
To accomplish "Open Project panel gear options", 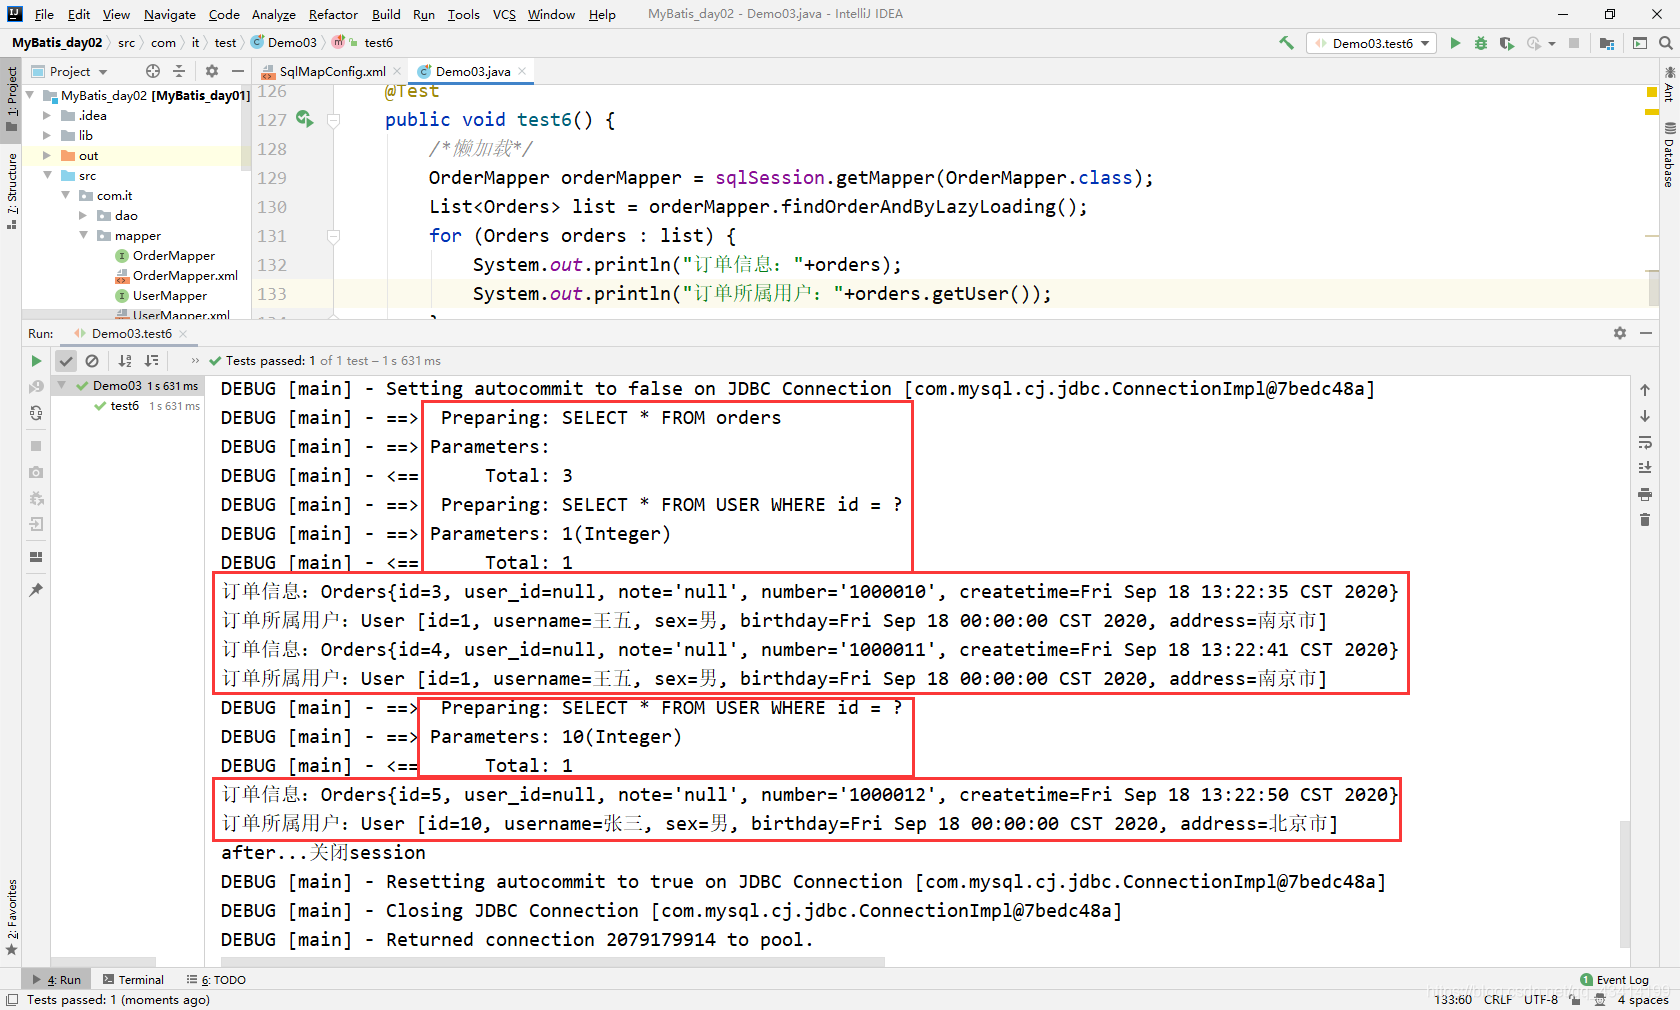I will tap(212, 71).
